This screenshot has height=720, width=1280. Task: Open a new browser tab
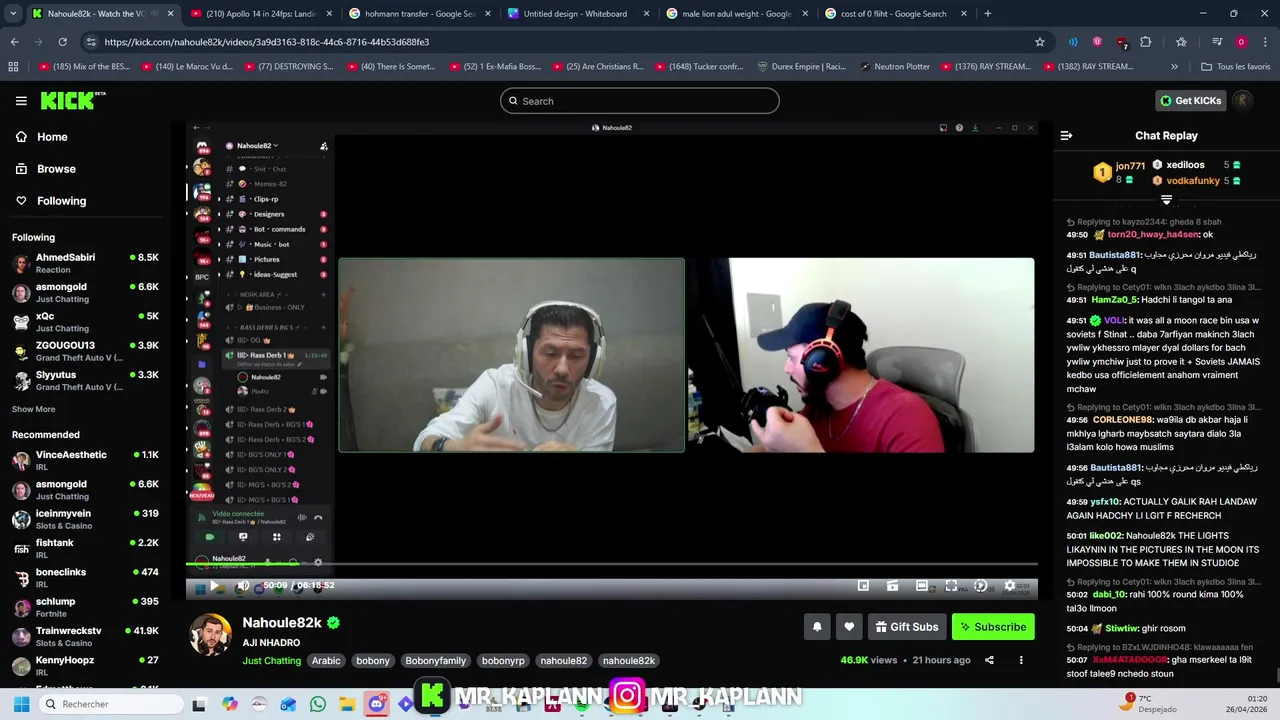click(x=987, y=14)
